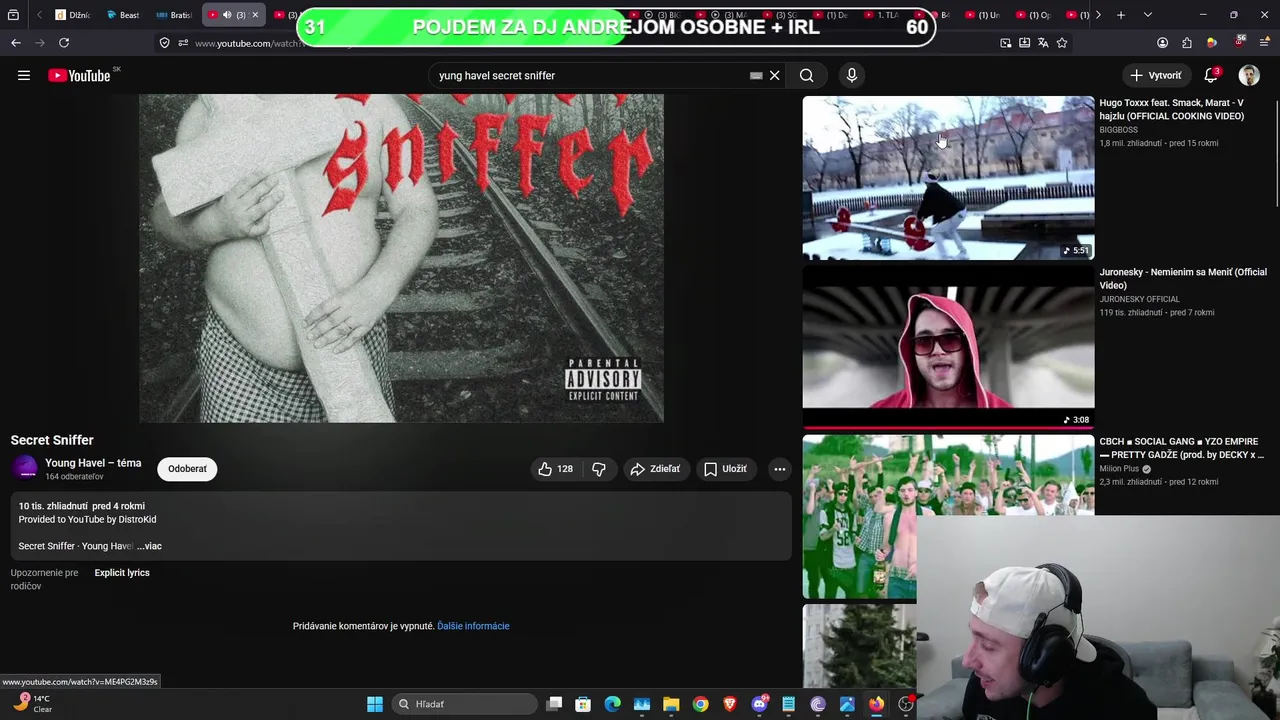
Task: Open the page translate icon in the address bar
Action: (1043, 43)
